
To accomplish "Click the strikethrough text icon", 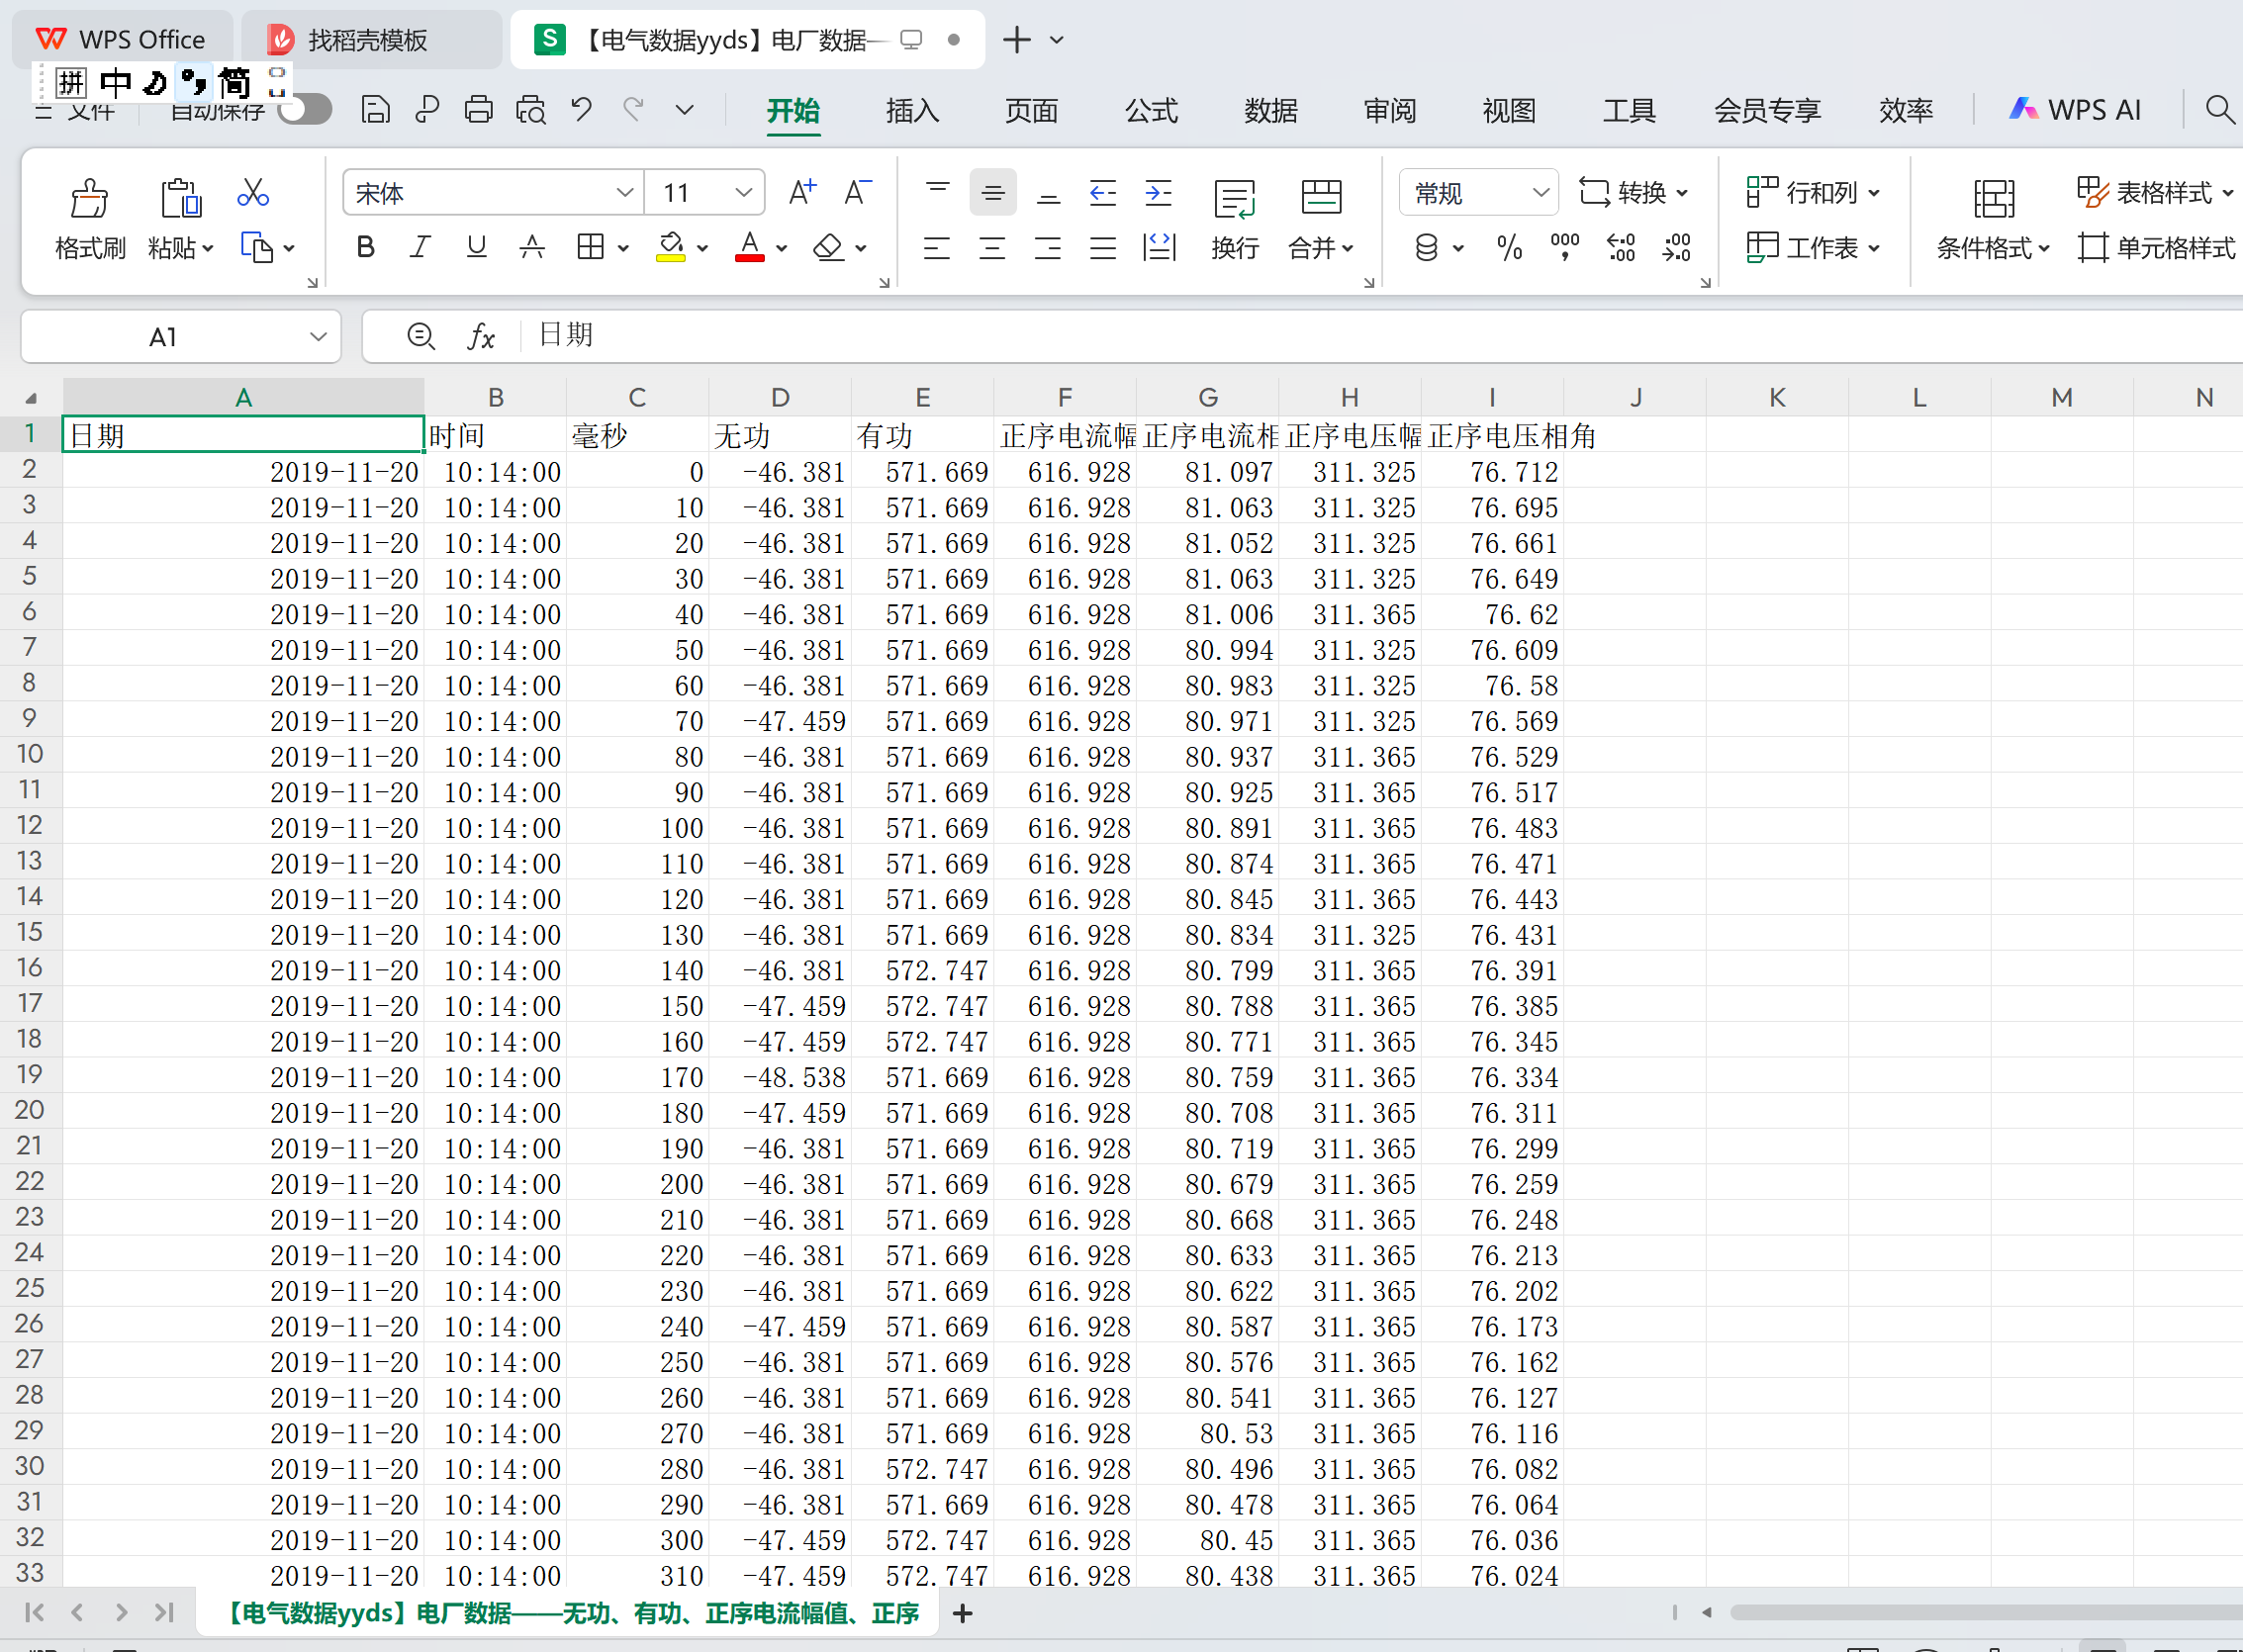I will tap(532, 247).
